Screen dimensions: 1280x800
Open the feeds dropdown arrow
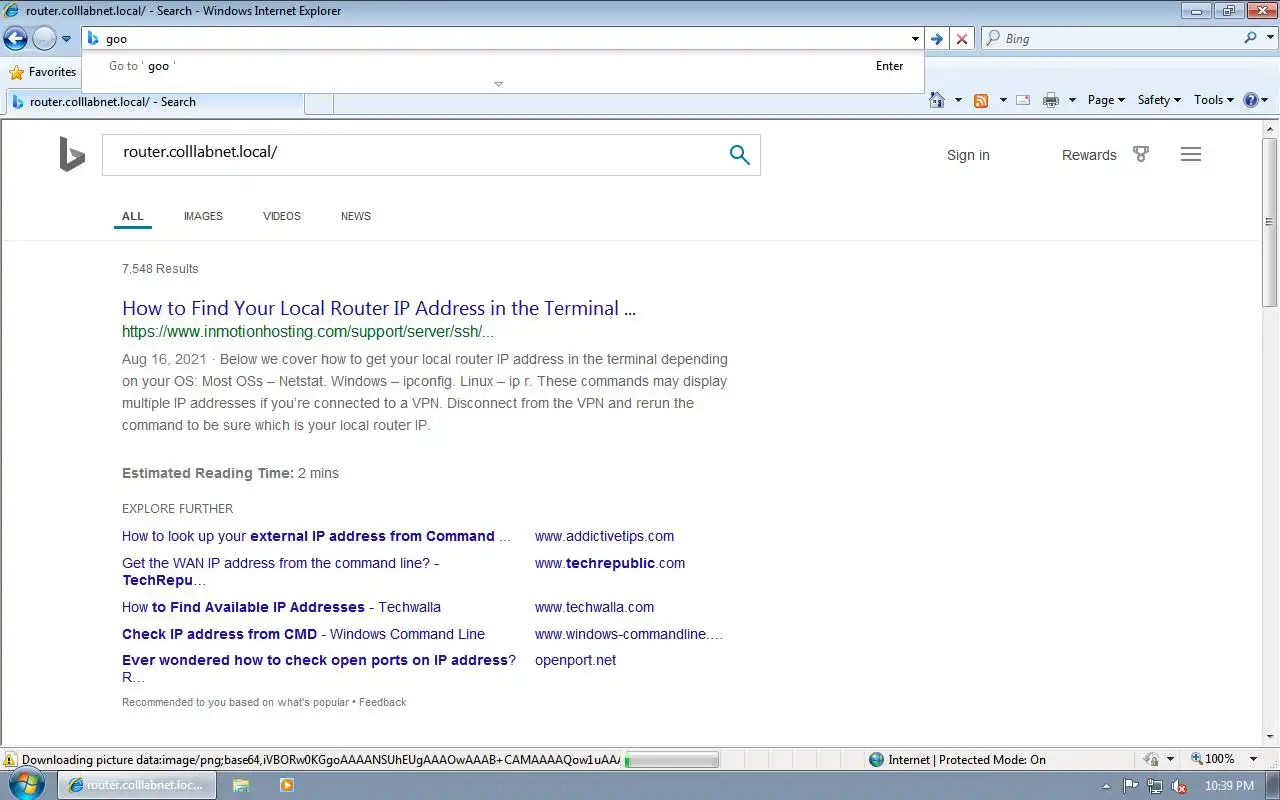1002,100
